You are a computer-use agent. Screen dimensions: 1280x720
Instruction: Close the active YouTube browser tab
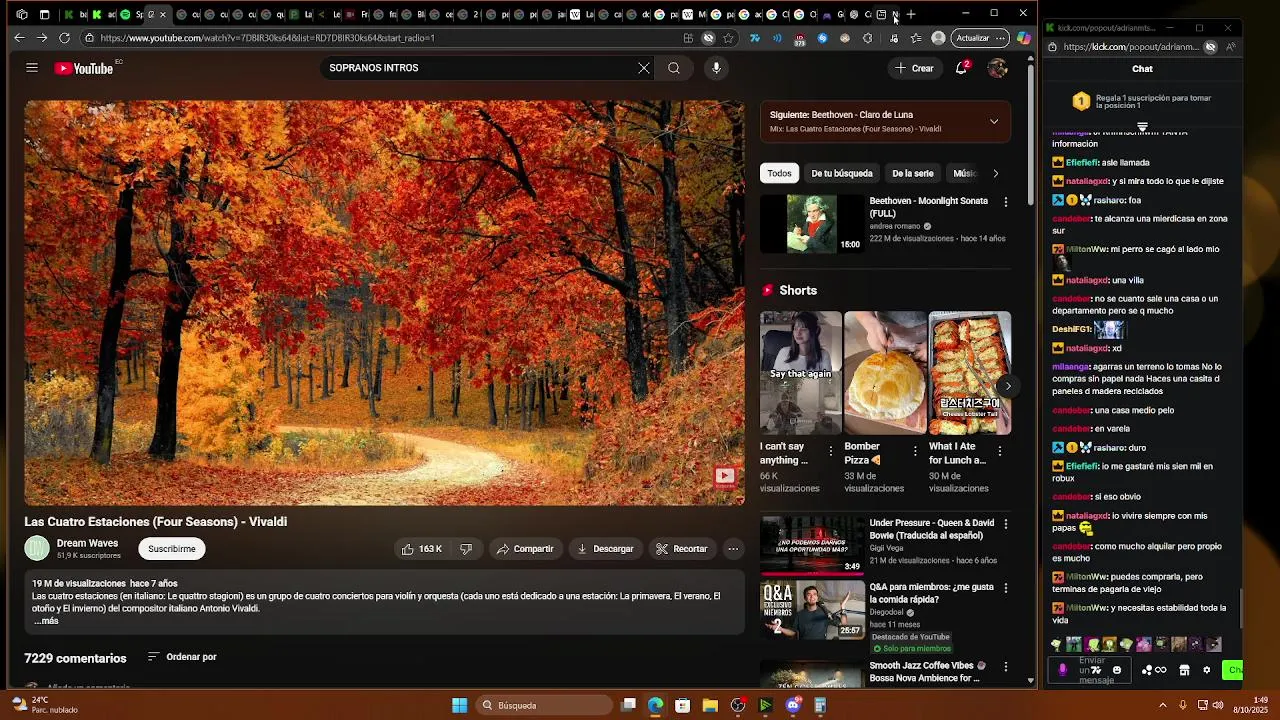[162, 14]
